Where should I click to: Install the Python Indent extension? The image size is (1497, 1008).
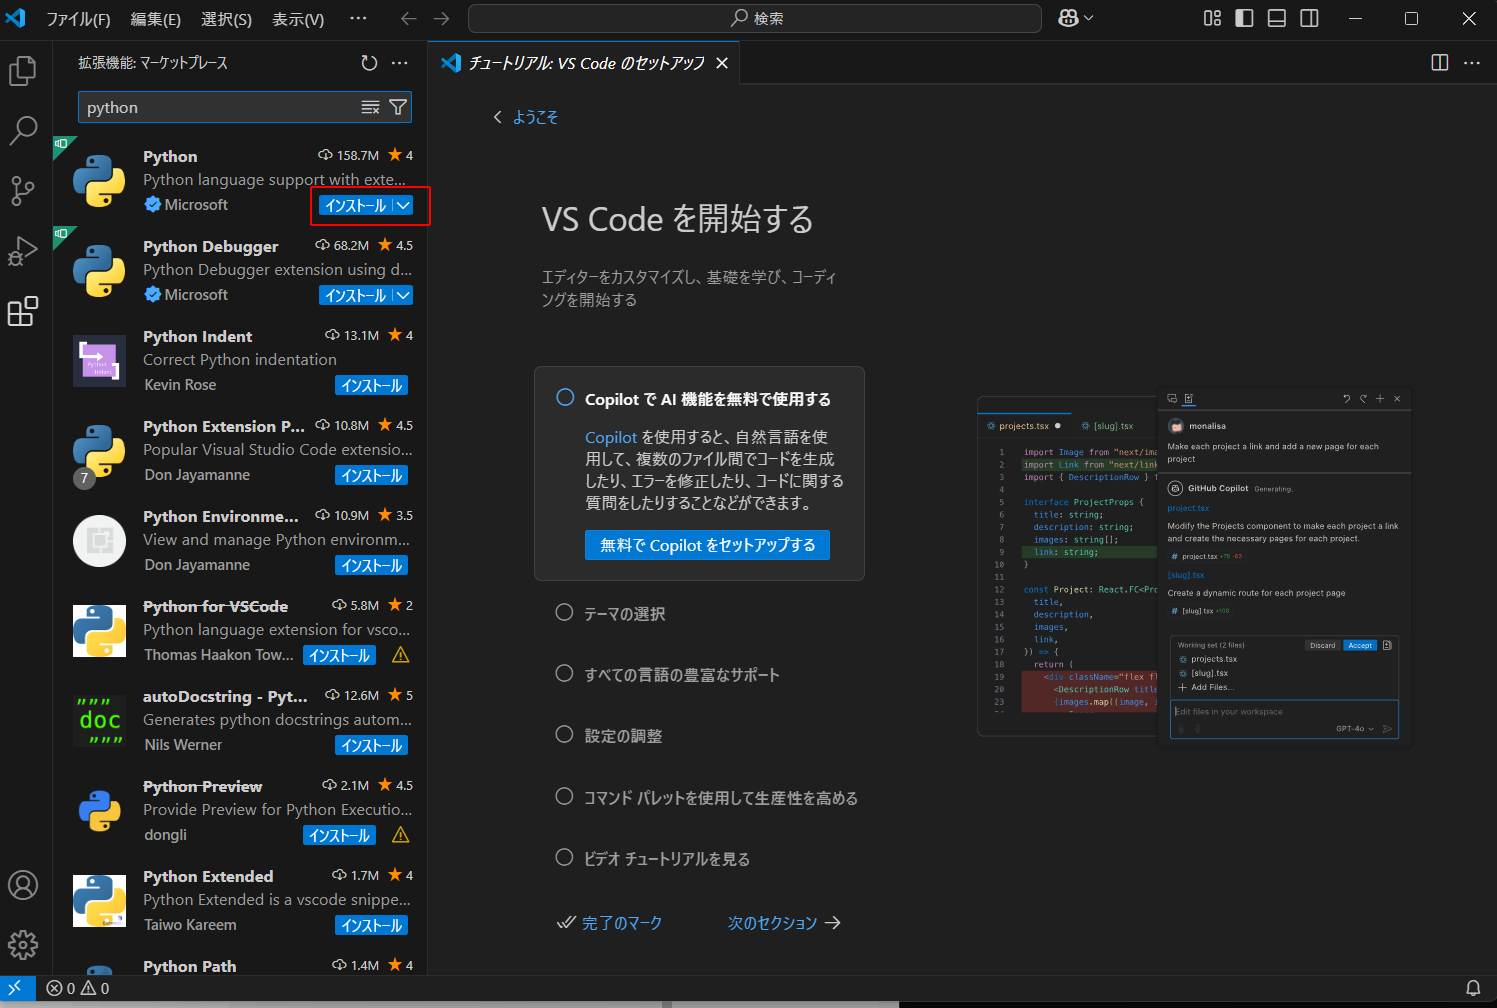(x=371, y=385)
